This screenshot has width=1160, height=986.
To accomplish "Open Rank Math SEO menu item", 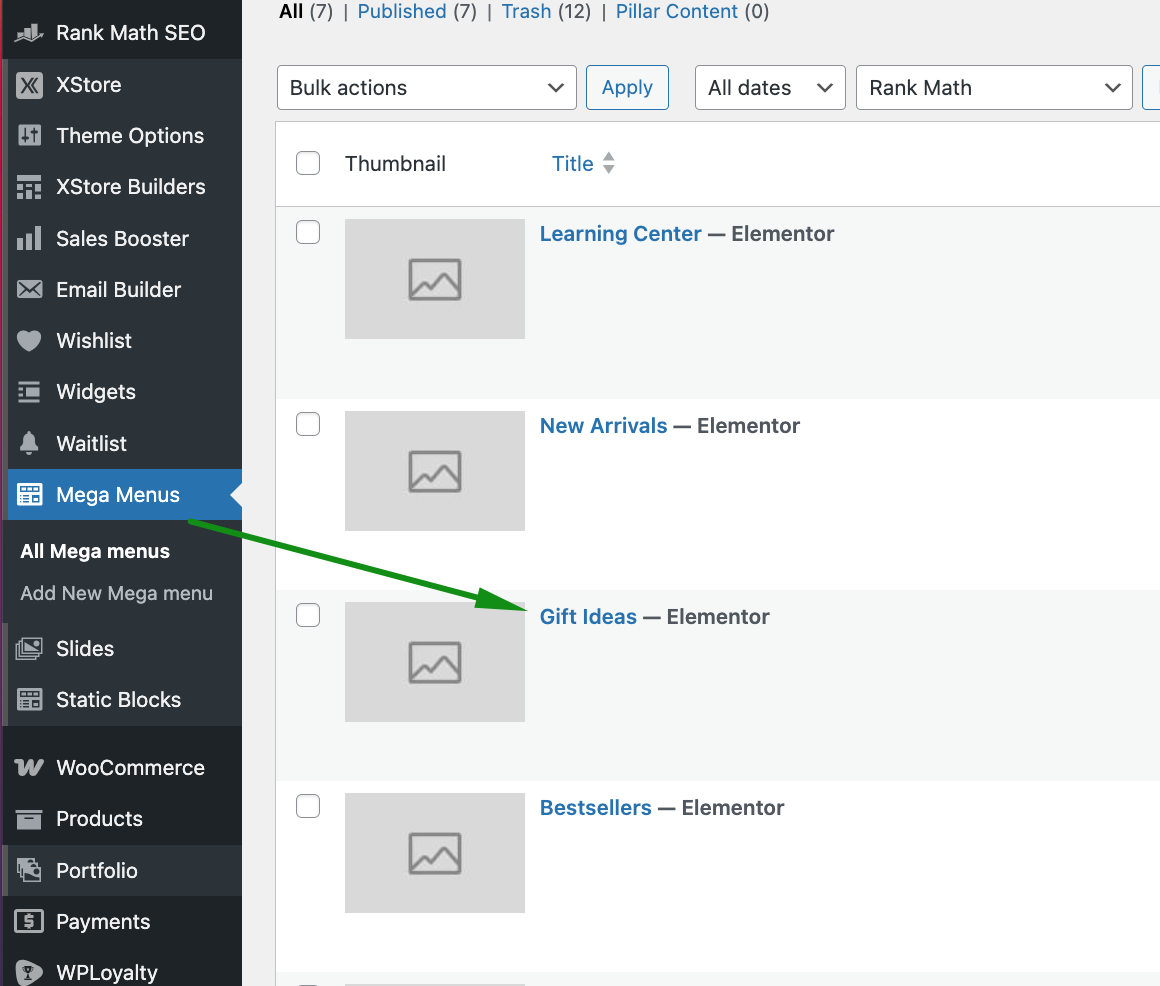I will 122,33.
